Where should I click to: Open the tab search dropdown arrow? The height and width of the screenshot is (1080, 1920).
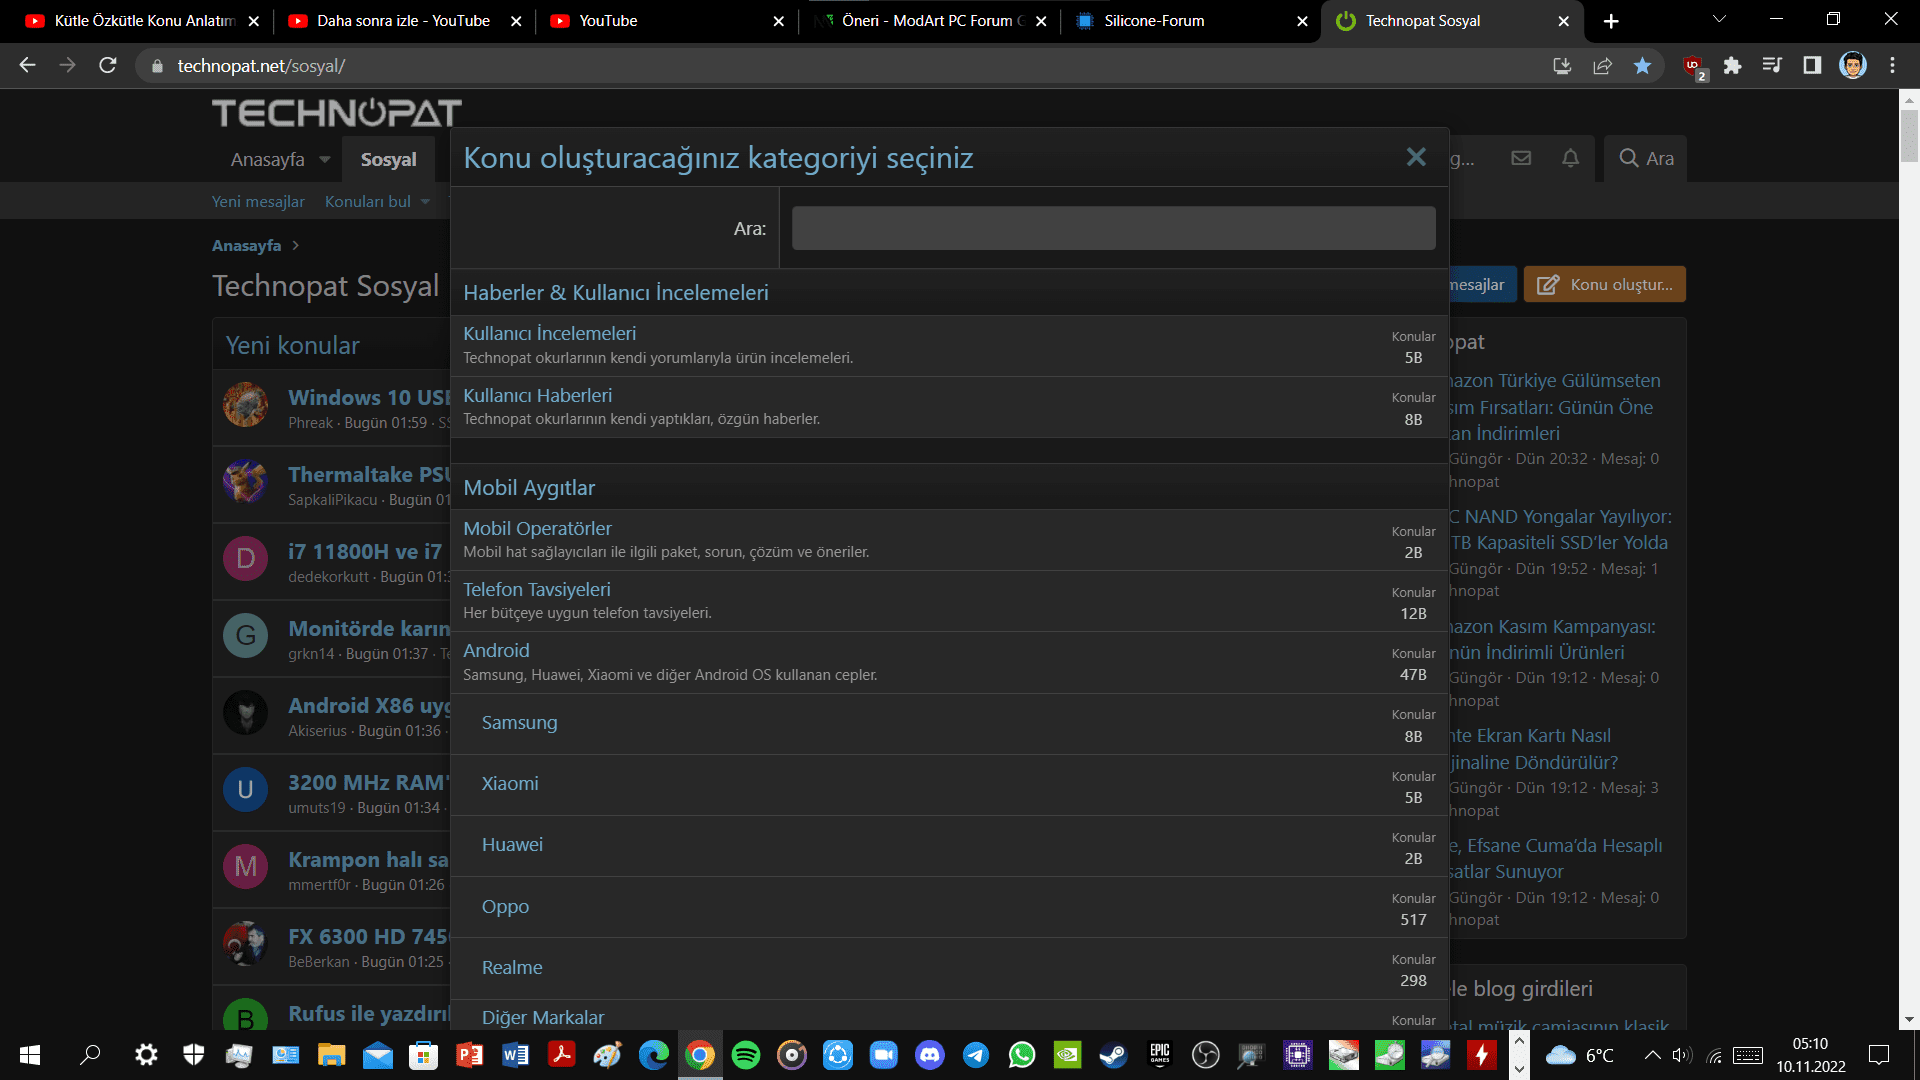coord(1719,19)
